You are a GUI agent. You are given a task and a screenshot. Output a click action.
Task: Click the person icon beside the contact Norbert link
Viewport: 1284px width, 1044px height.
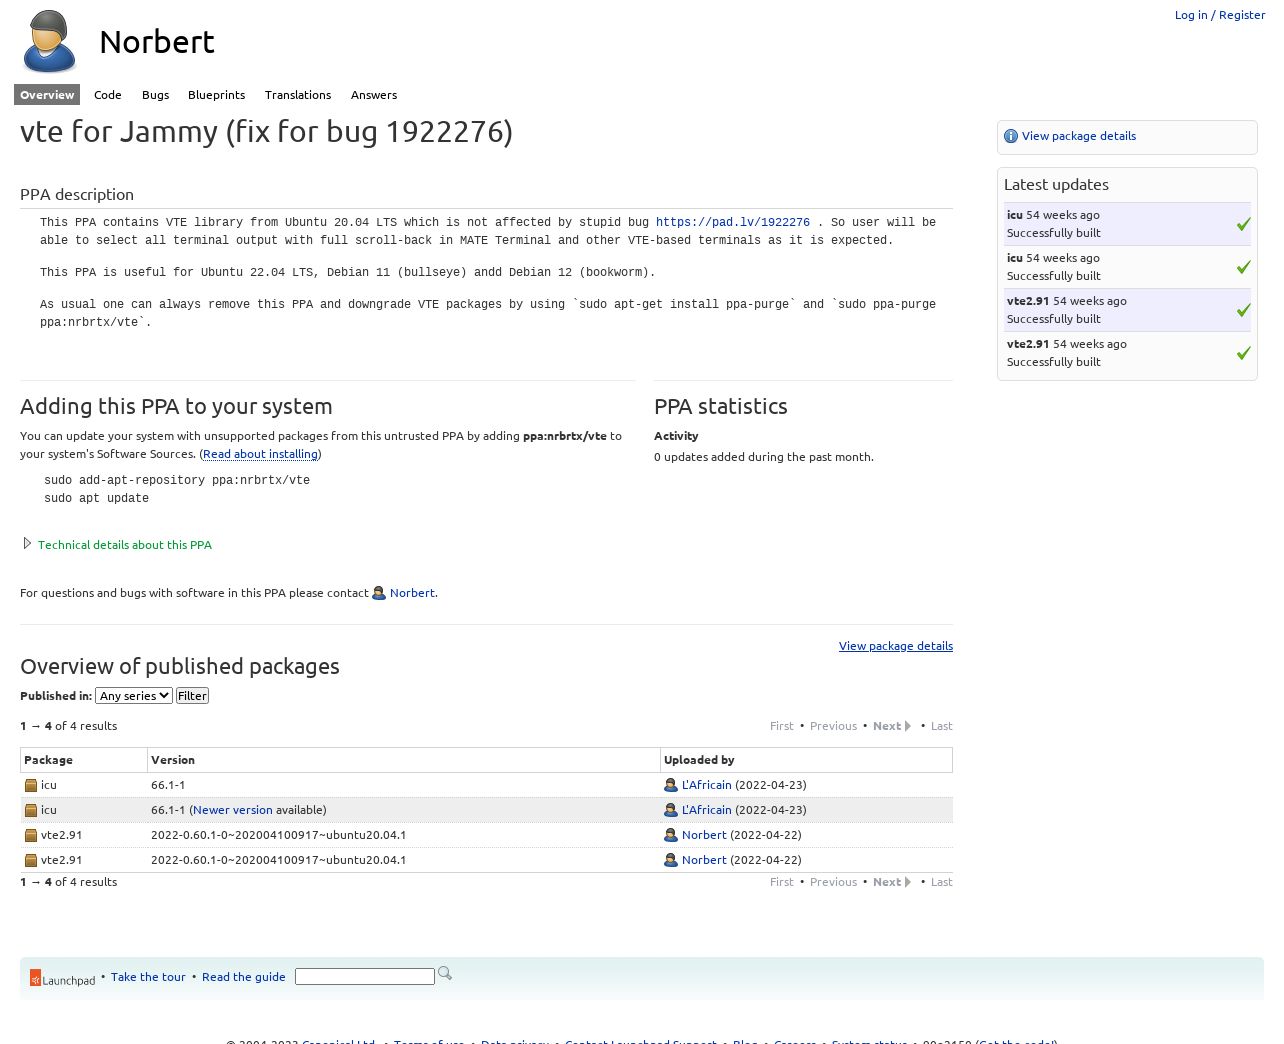tap(379, 593)
